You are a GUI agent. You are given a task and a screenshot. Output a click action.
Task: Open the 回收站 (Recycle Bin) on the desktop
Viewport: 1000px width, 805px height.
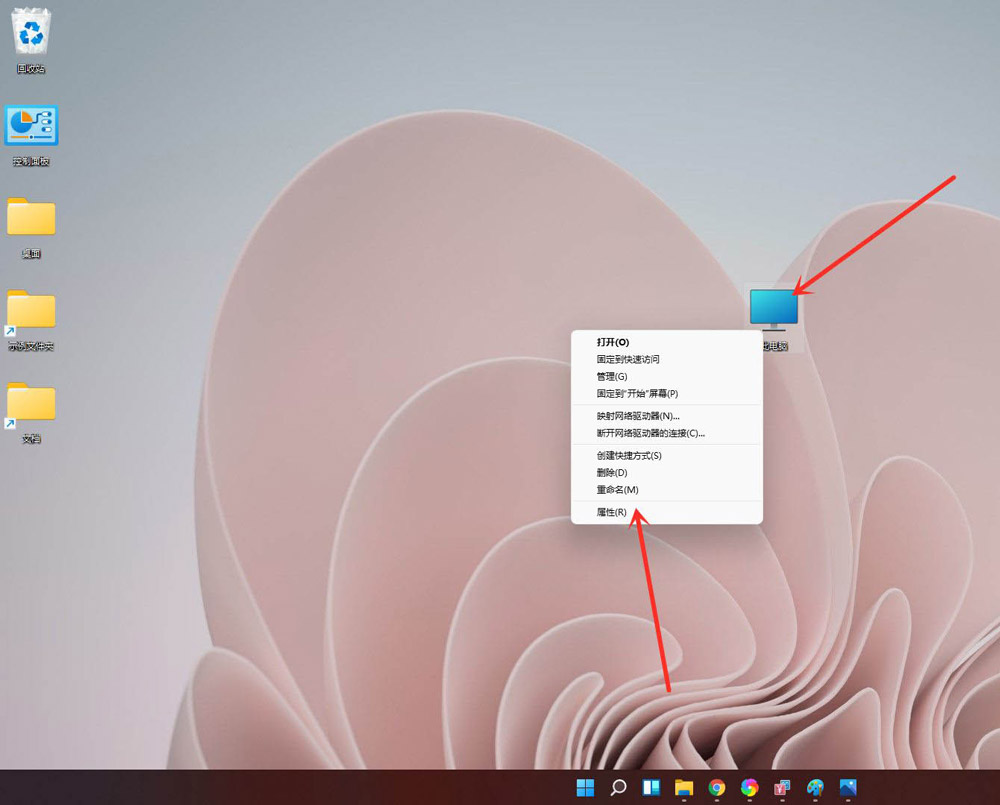[x=30, y=35]
